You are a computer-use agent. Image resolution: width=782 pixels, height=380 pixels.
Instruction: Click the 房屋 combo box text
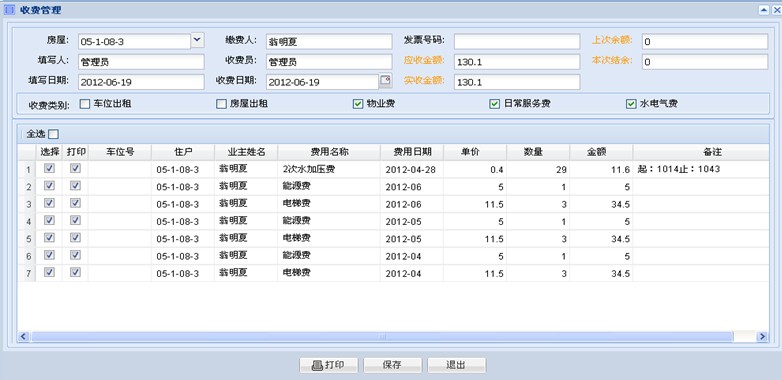[x=134, y=41]
